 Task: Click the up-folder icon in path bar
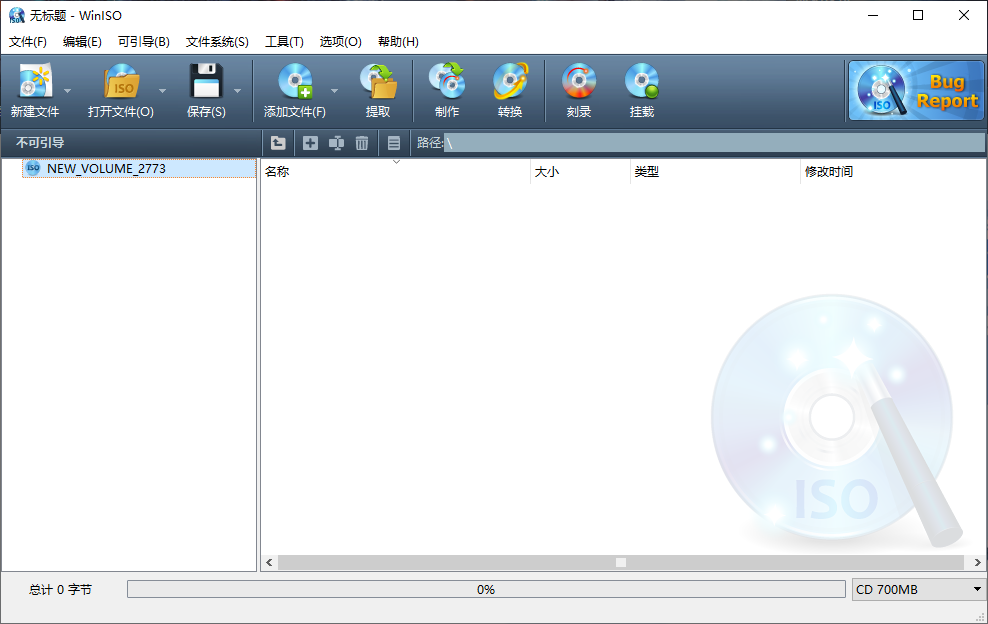[278, 143]
